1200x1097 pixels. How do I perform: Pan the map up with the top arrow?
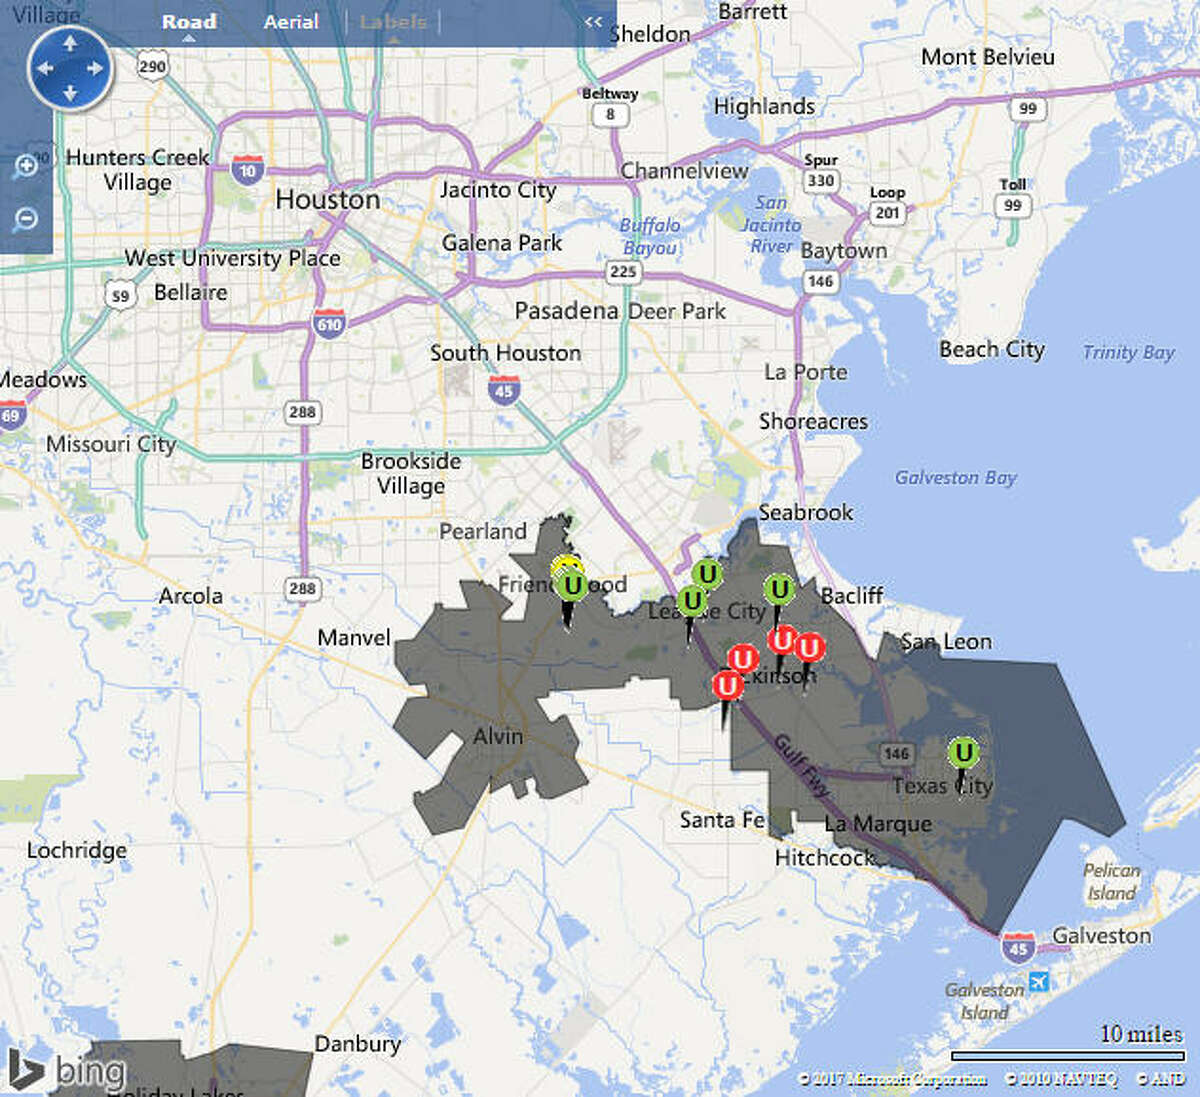(x=70, y=44)
